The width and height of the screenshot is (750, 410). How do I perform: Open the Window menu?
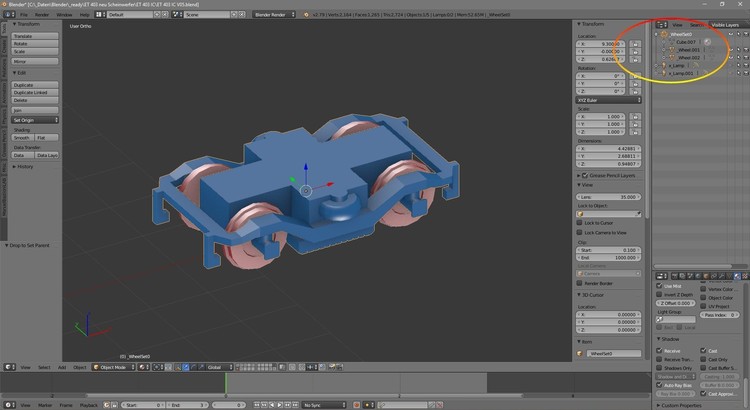pos(65,15)
